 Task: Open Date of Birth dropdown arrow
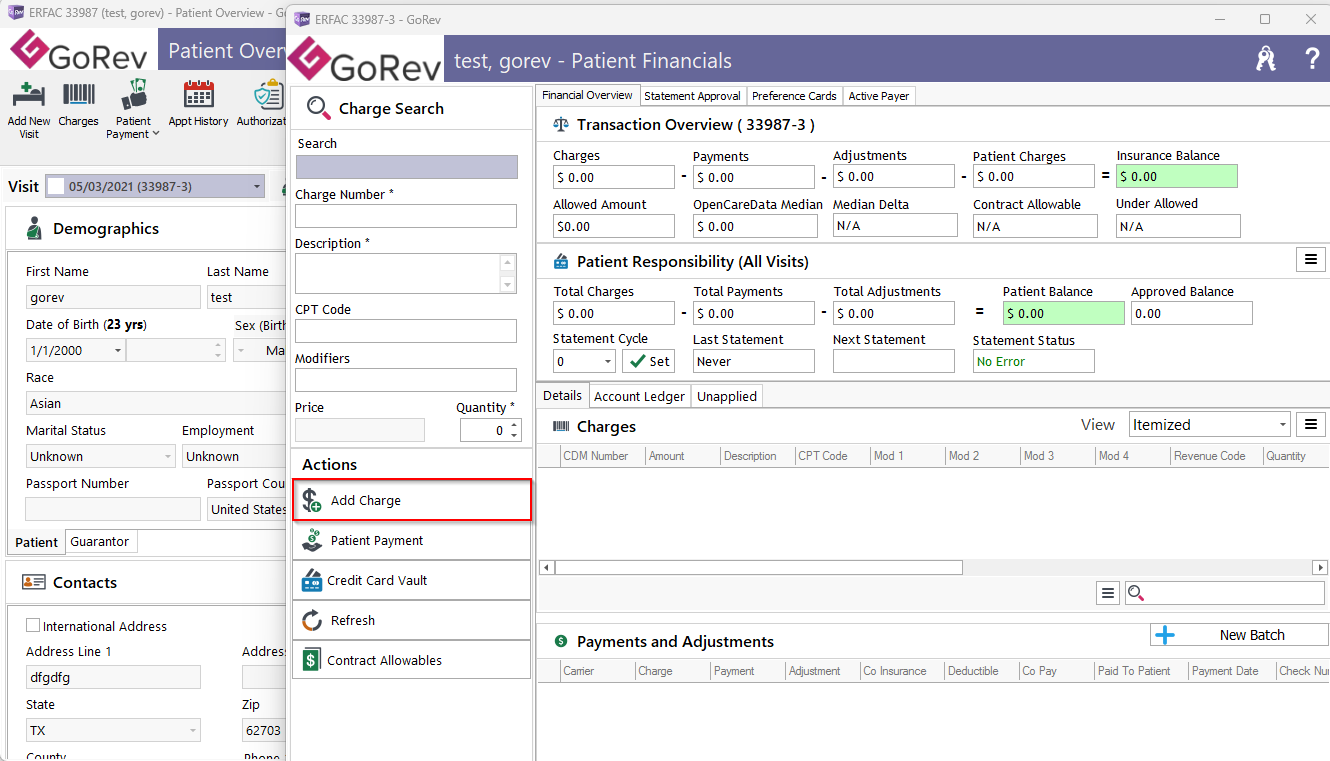pos(117,350)
